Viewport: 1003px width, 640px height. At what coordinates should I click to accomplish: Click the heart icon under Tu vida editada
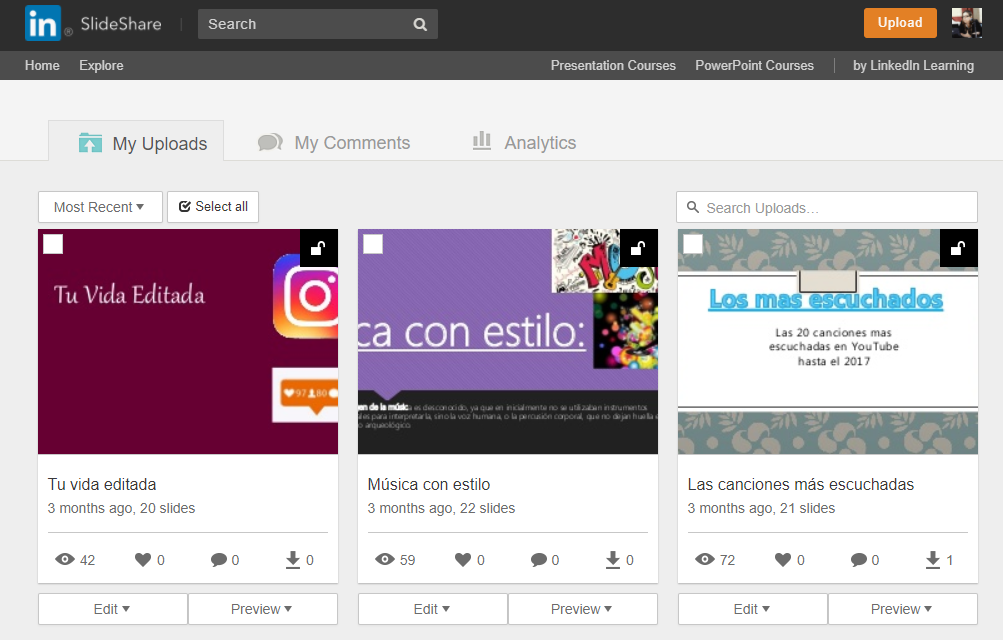pyautogui.click(x=143, y=560)
